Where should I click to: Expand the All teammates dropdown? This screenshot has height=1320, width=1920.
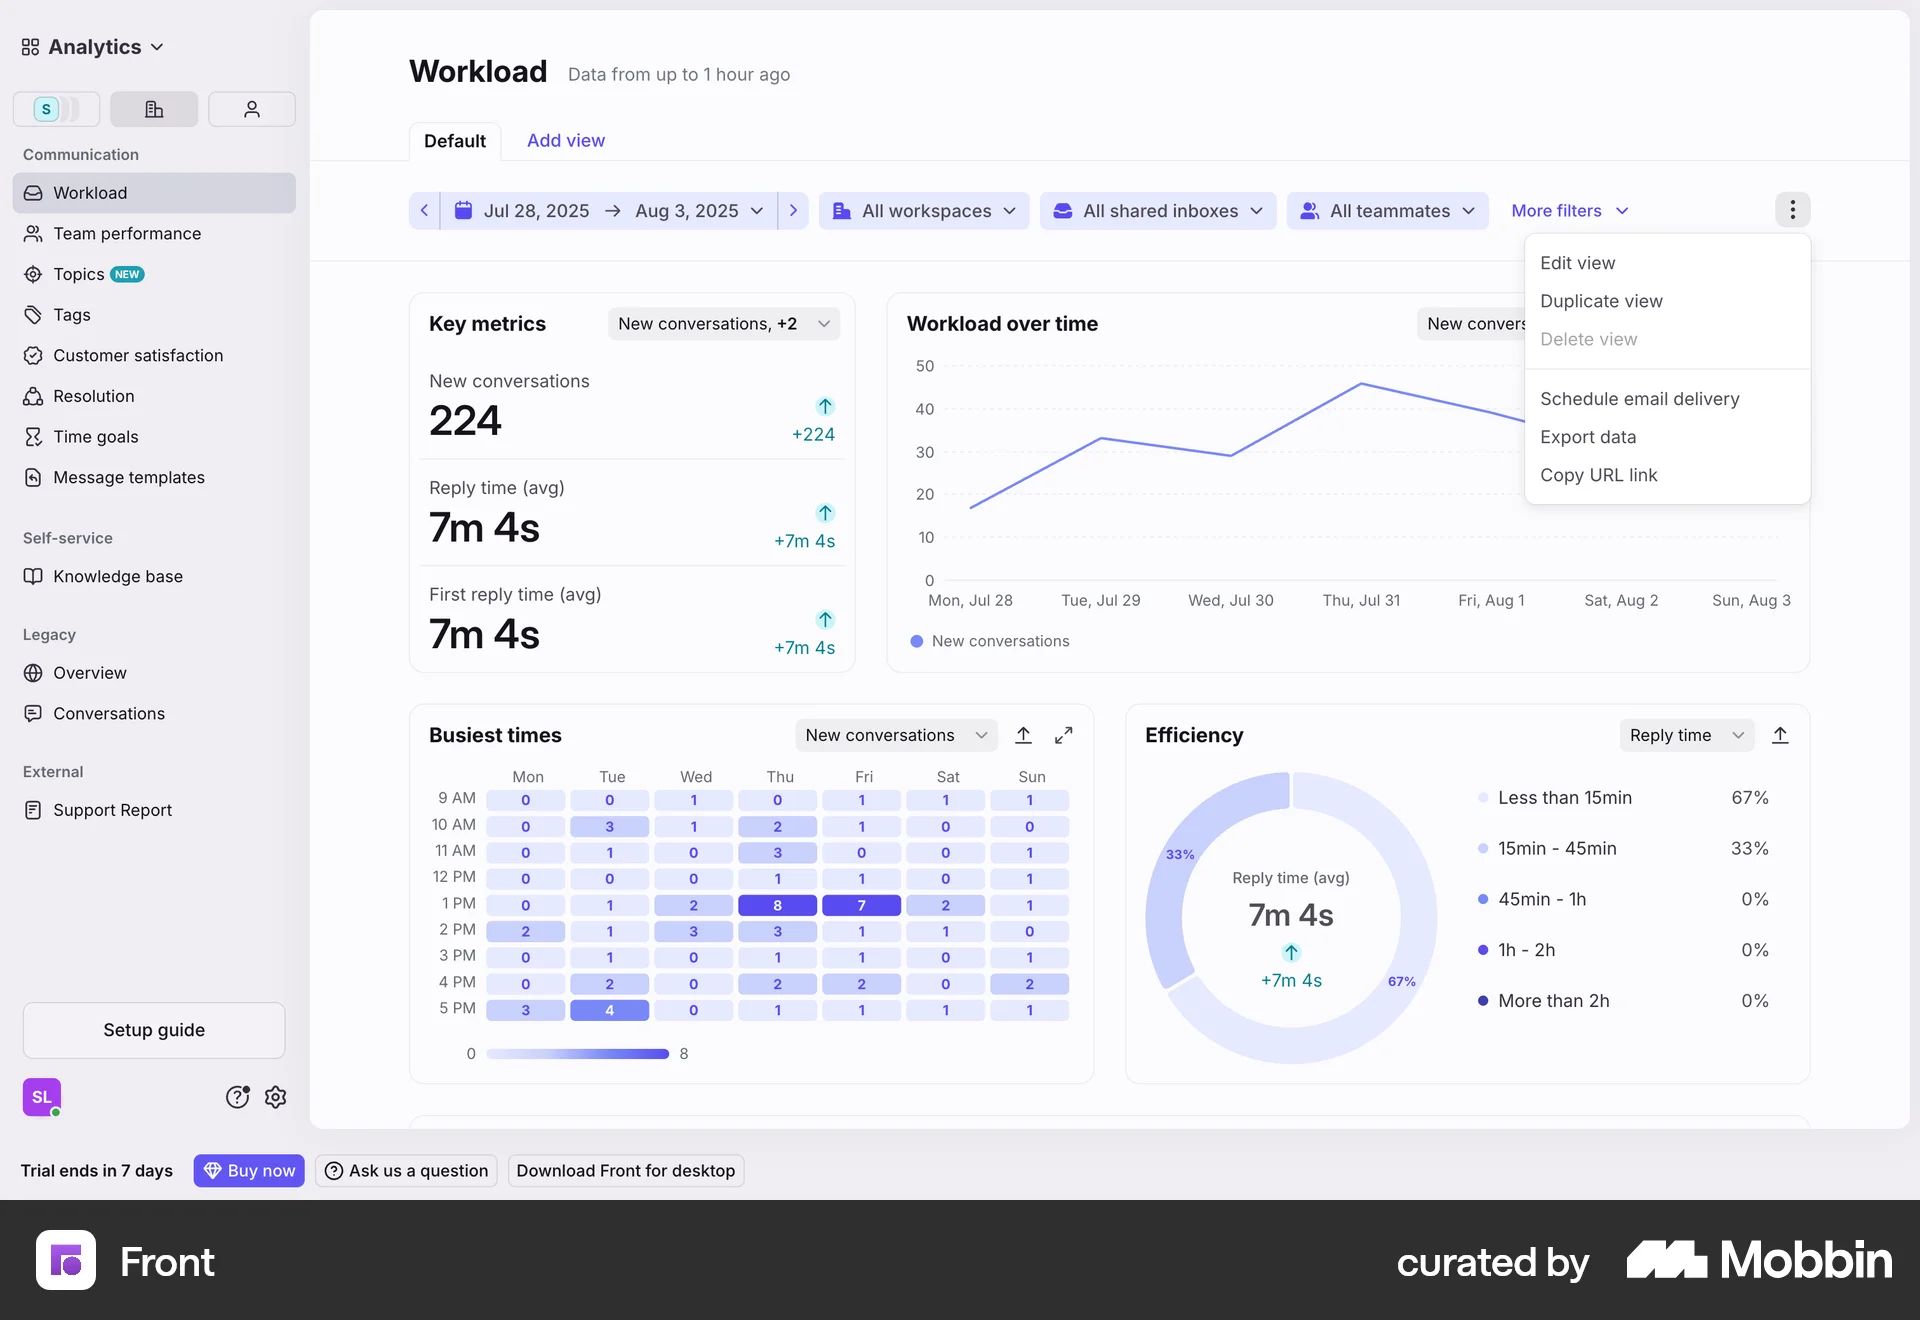[1387, 211]
